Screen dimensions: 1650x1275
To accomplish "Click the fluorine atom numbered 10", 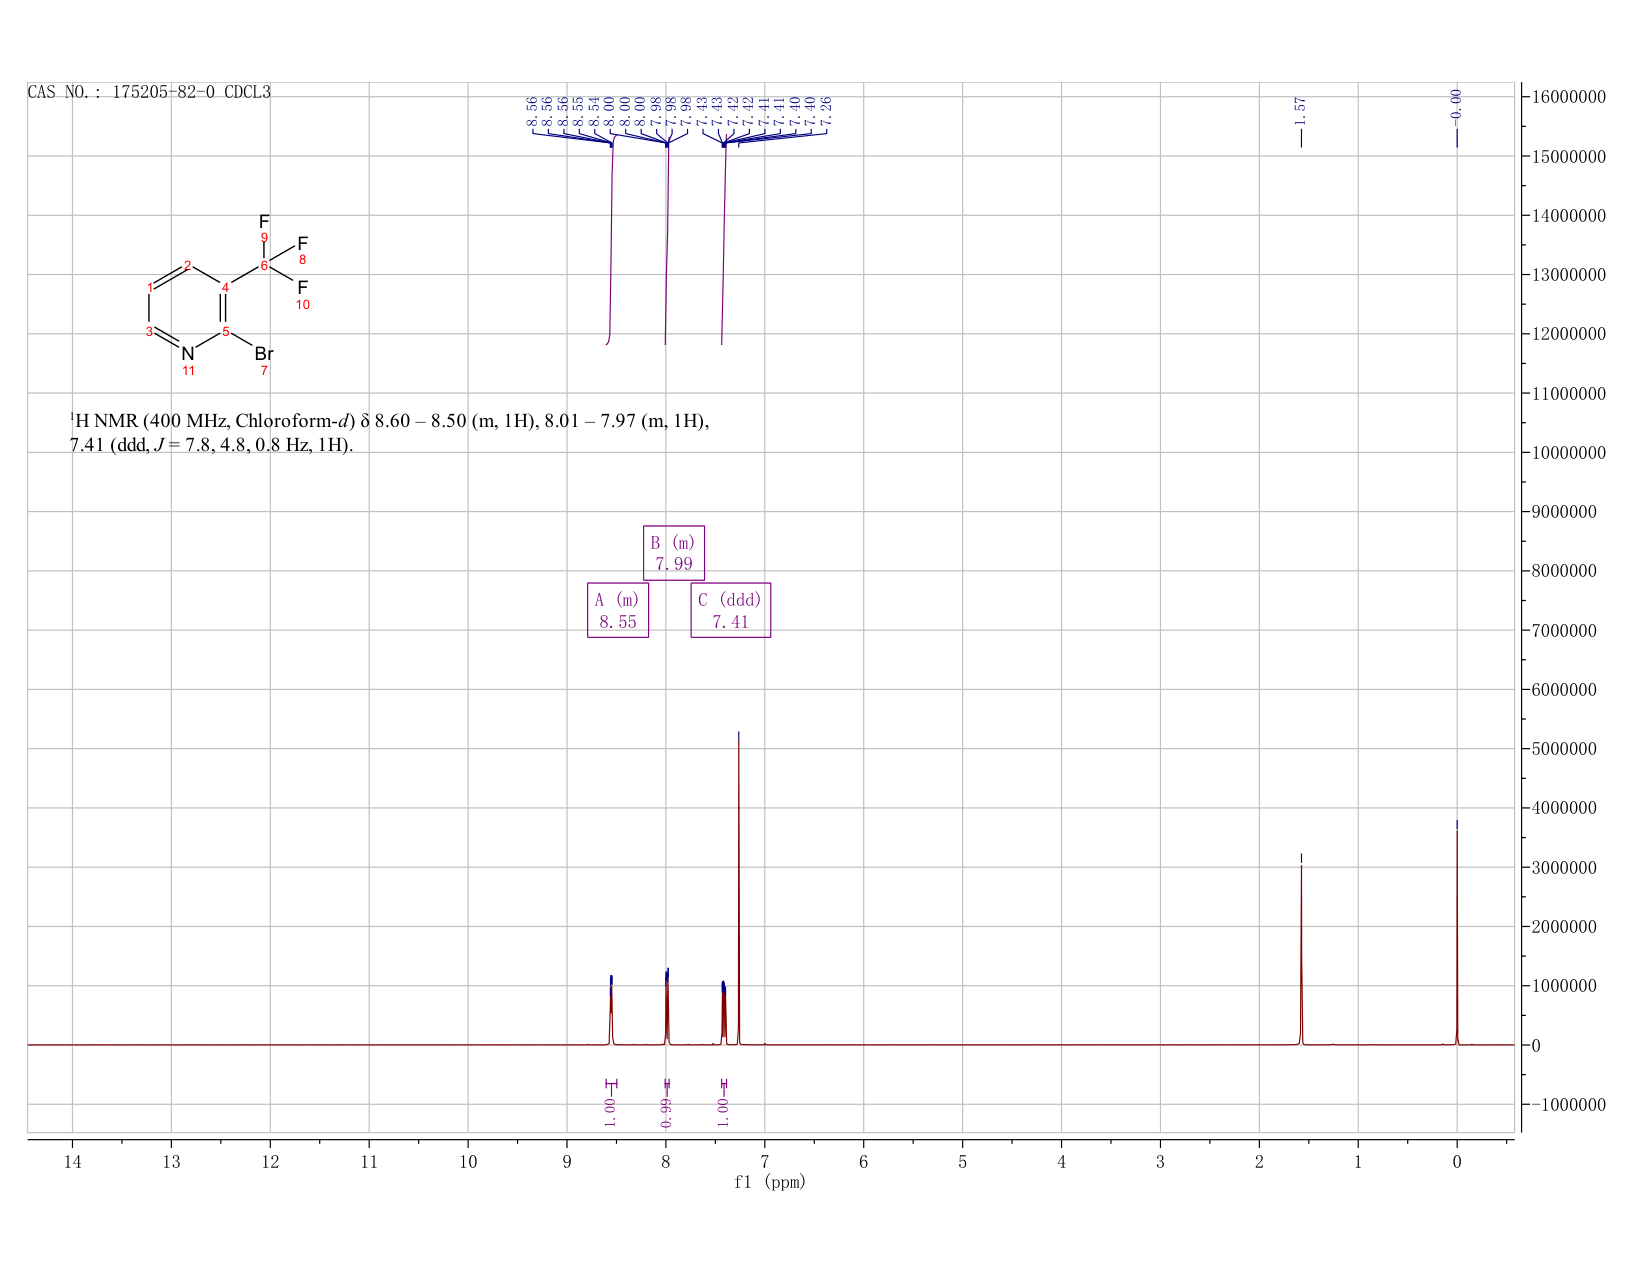I will point(302,287).
